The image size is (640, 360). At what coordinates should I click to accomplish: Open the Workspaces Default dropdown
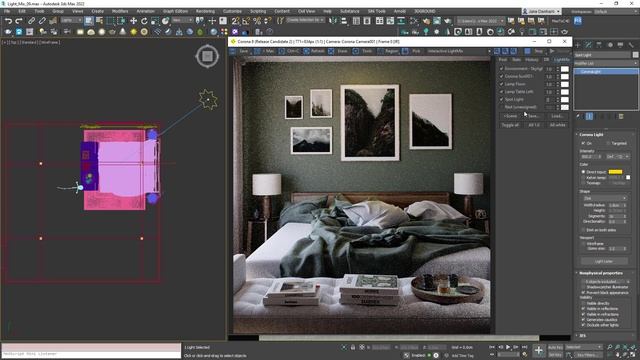click(x=616, y=11)
